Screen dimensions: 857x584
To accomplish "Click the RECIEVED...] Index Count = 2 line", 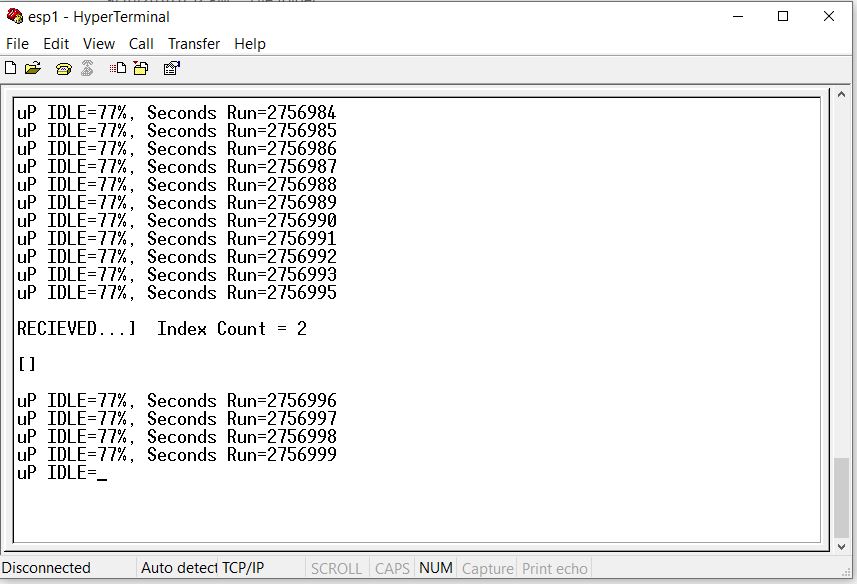I will [162, 329].
